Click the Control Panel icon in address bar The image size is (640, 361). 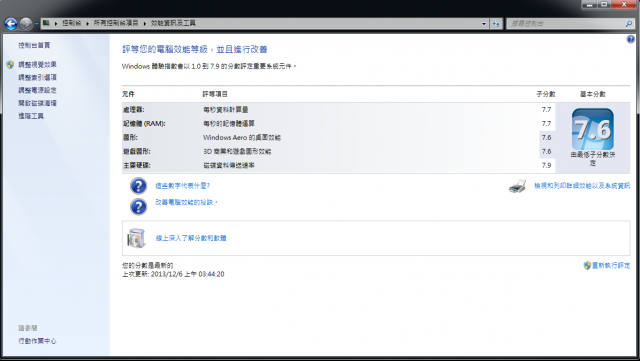click(46, 23)
